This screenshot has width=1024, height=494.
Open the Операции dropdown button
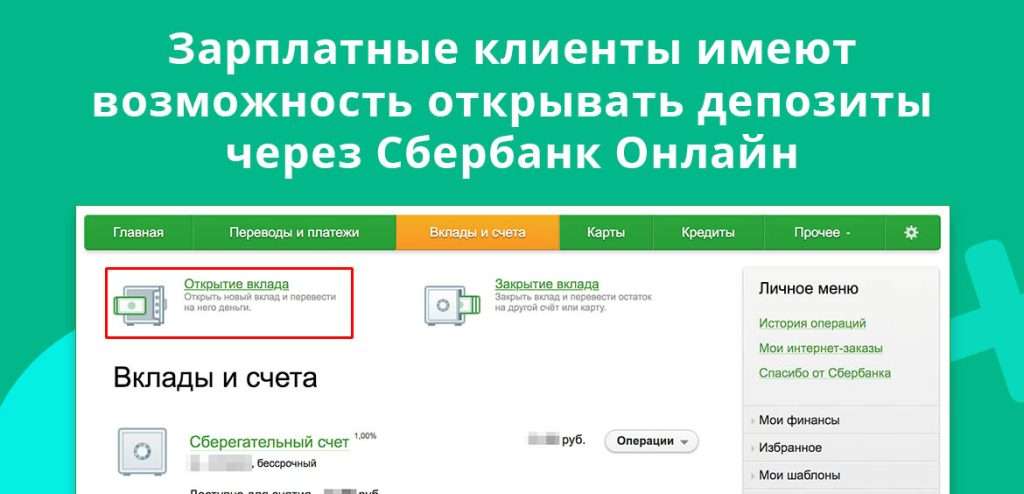[x=652, y=441]
